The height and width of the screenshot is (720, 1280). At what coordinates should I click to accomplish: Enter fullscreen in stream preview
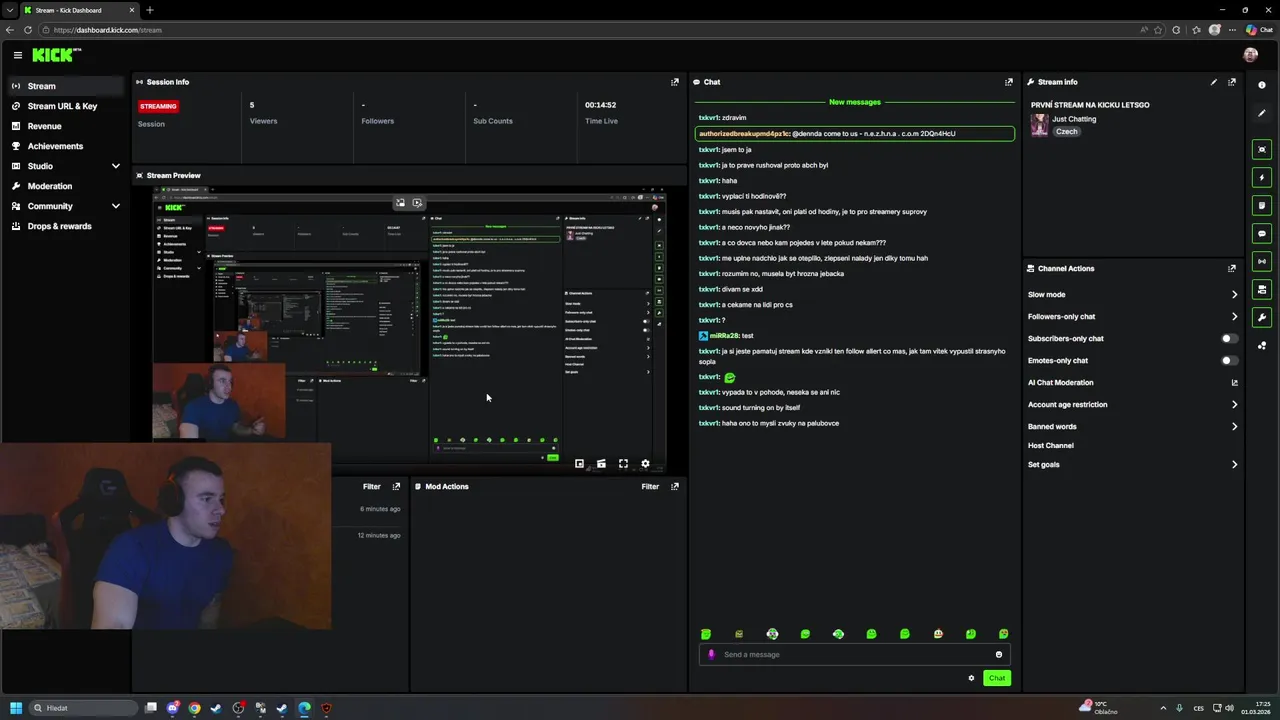tap(623, 463)
